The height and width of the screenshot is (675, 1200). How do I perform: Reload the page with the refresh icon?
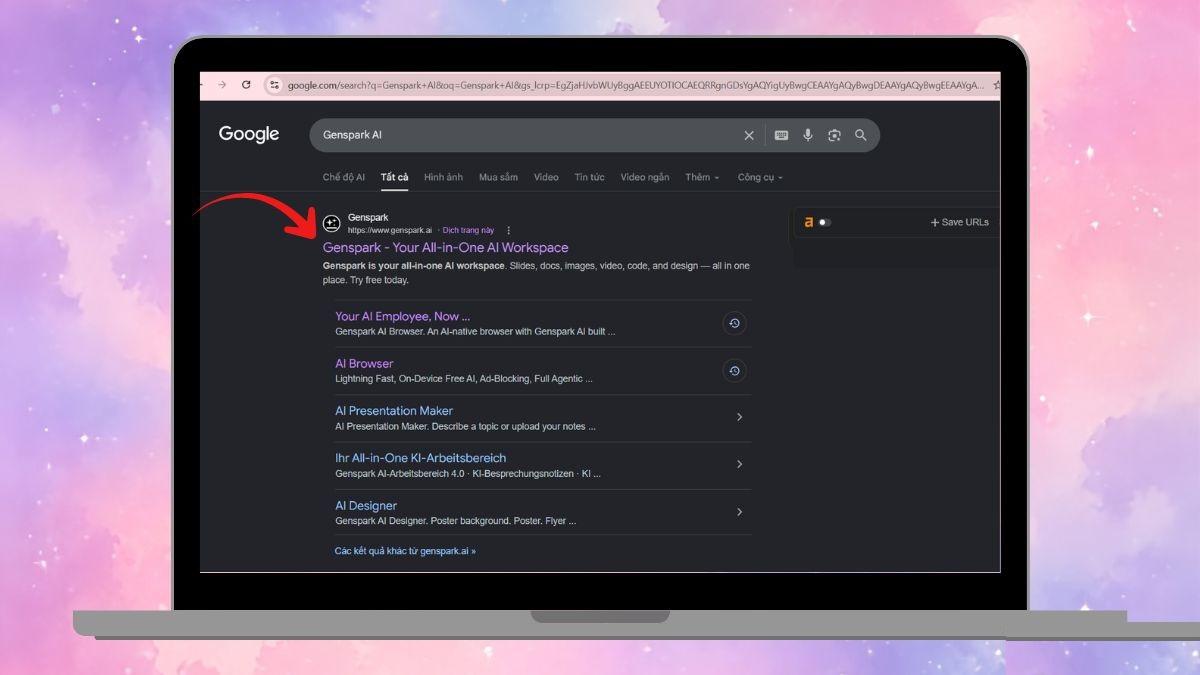[x=246, y=85]
